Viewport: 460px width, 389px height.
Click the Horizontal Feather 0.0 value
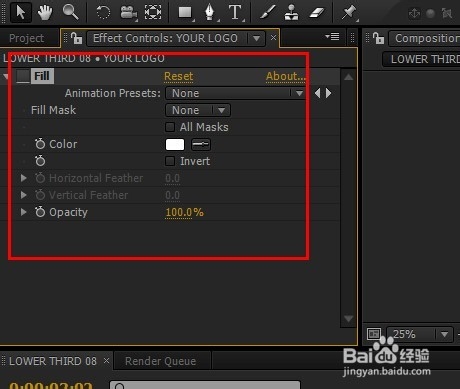coord(172,178)
